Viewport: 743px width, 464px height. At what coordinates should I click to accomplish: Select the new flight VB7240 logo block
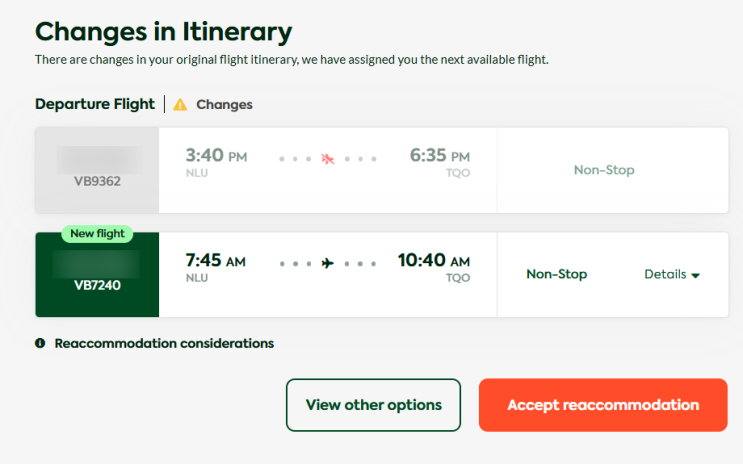(x=97, y=275)
